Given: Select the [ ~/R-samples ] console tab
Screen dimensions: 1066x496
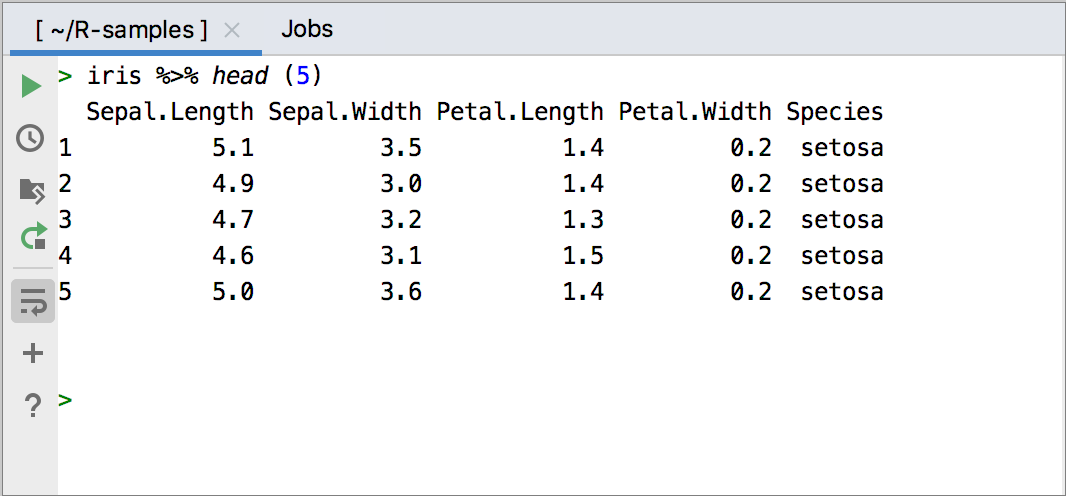Looking at the screenshot, I should coord(121,30).
